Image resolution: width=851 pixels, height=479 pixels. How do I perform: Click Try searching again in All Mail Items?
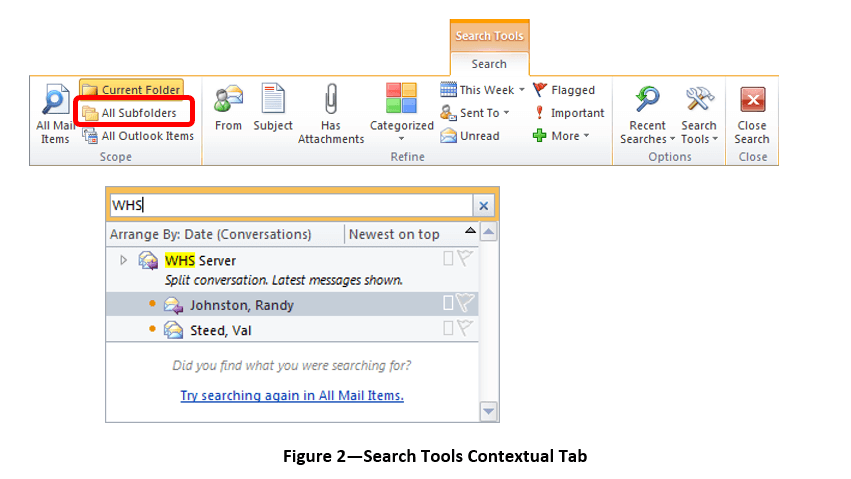(x=292, y=395)
